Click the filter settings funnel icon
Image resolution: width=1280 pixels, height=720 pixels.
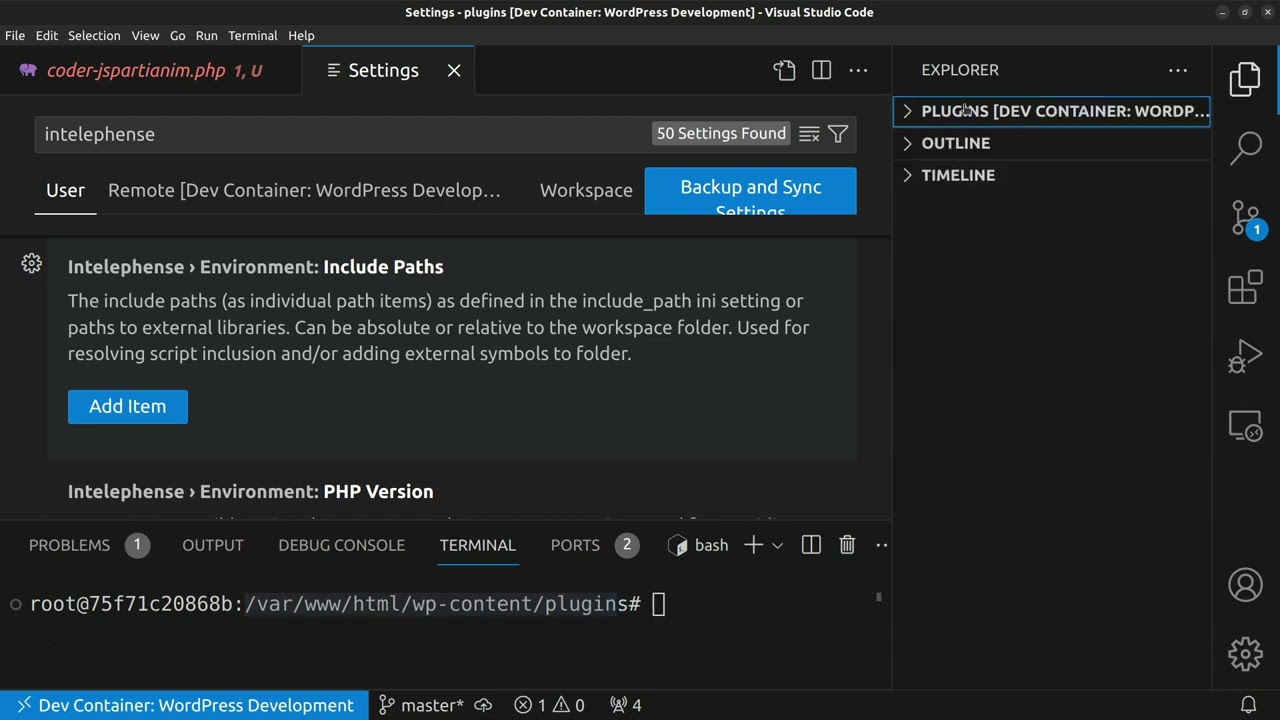[838, 134]
